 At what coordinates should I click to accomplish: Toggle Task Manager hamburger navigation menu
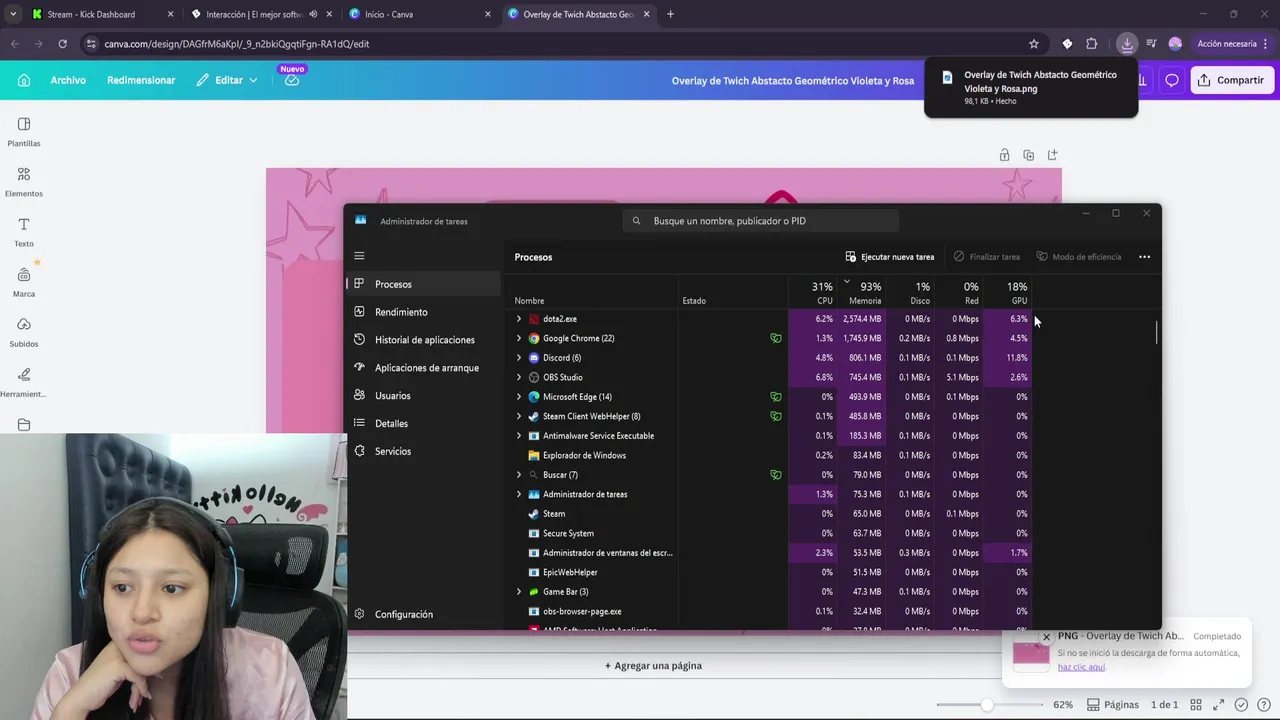(359, 256)
